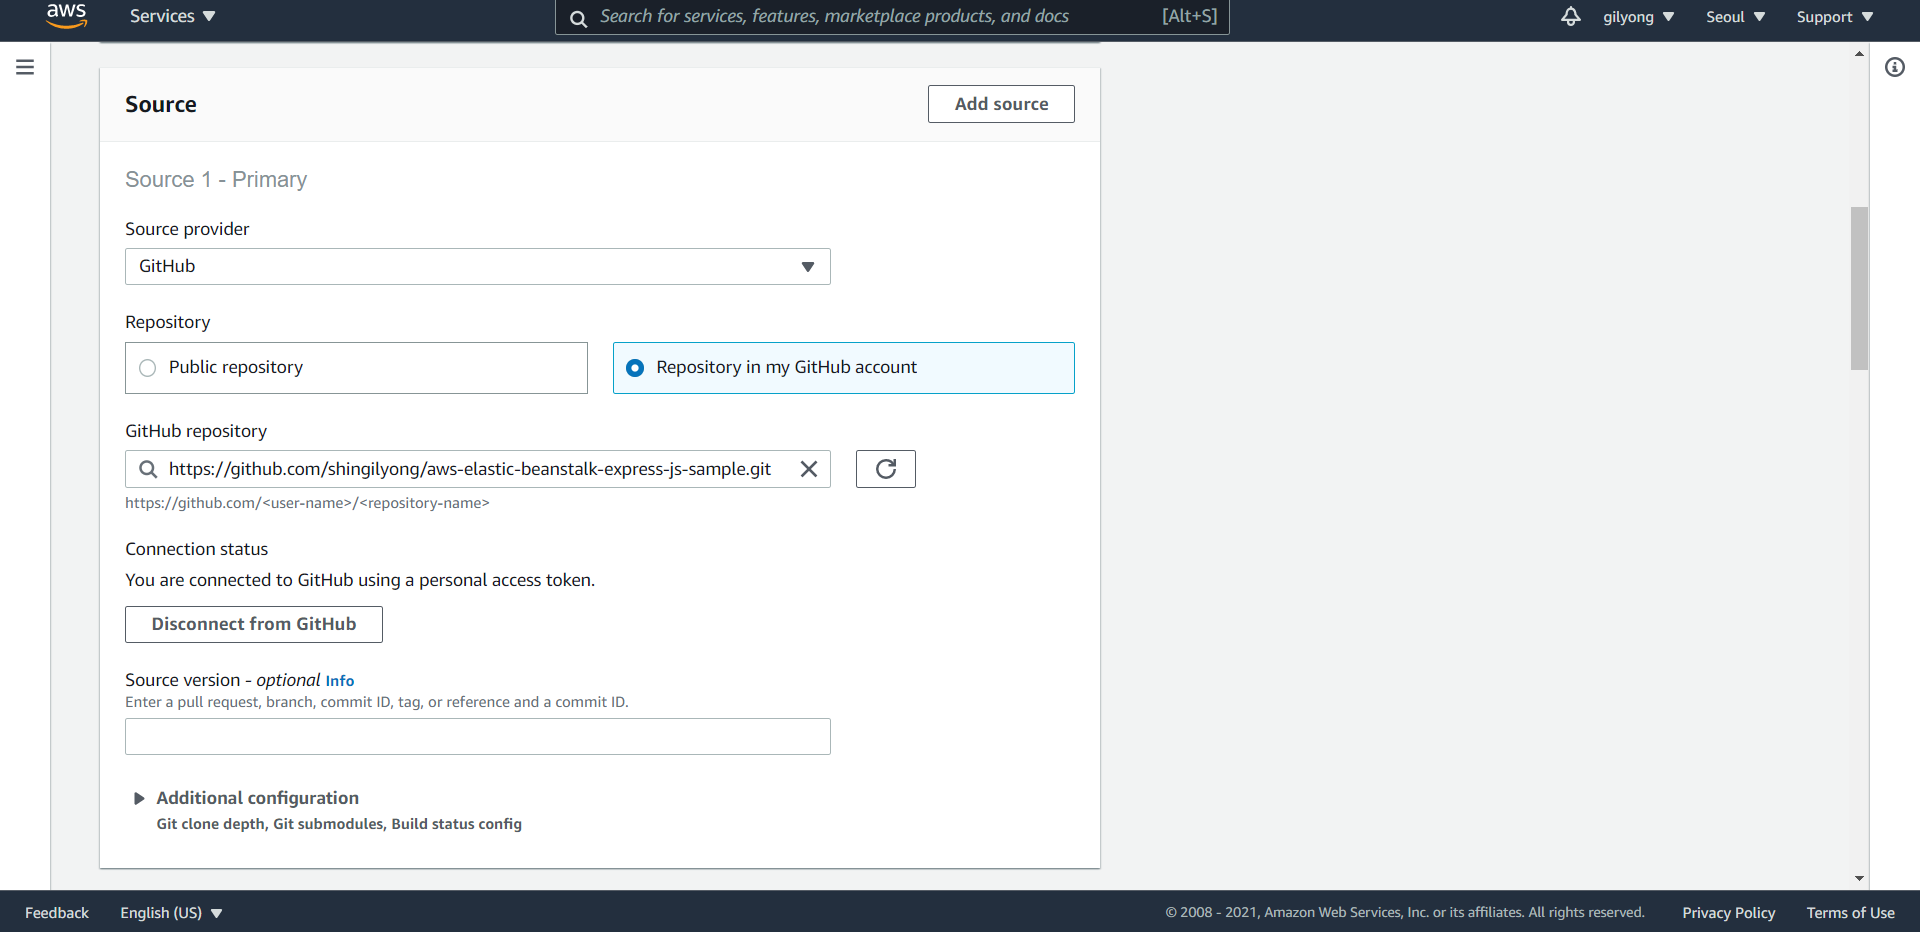Clear the GitHub repository field
Screen dimensions: 1920x932
809,469
